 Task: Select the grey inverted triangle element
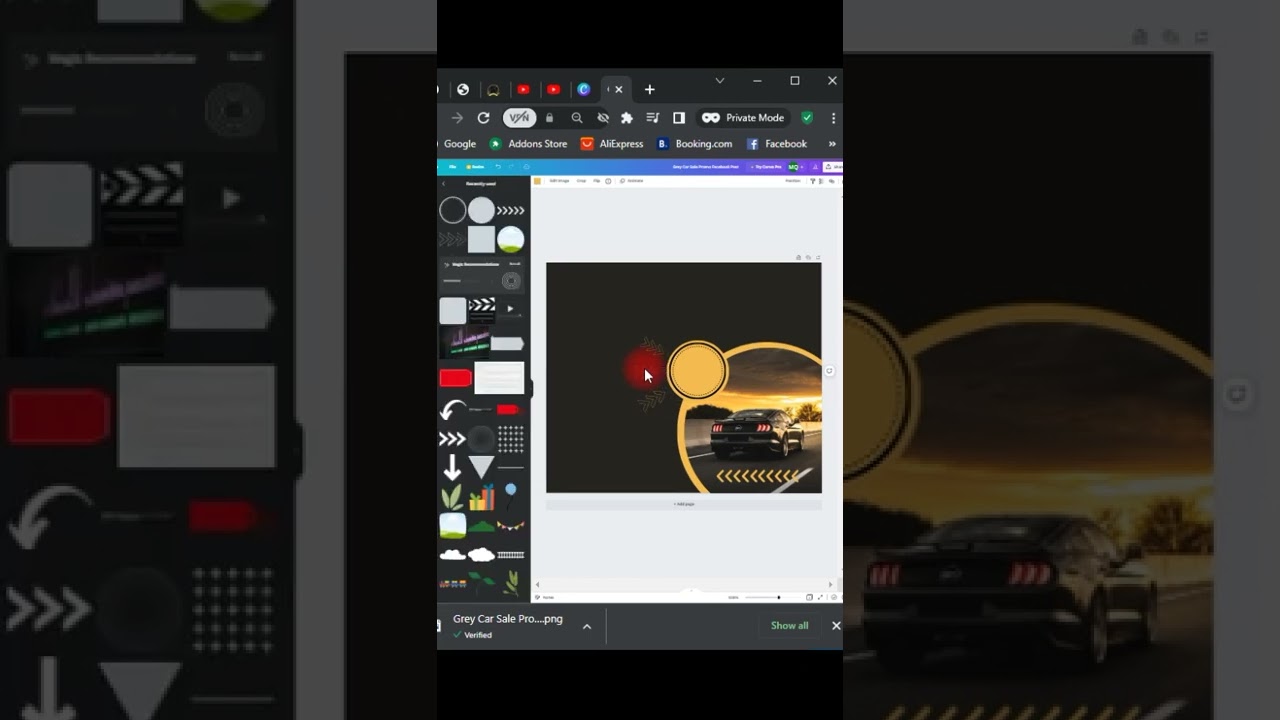(481, 467)
